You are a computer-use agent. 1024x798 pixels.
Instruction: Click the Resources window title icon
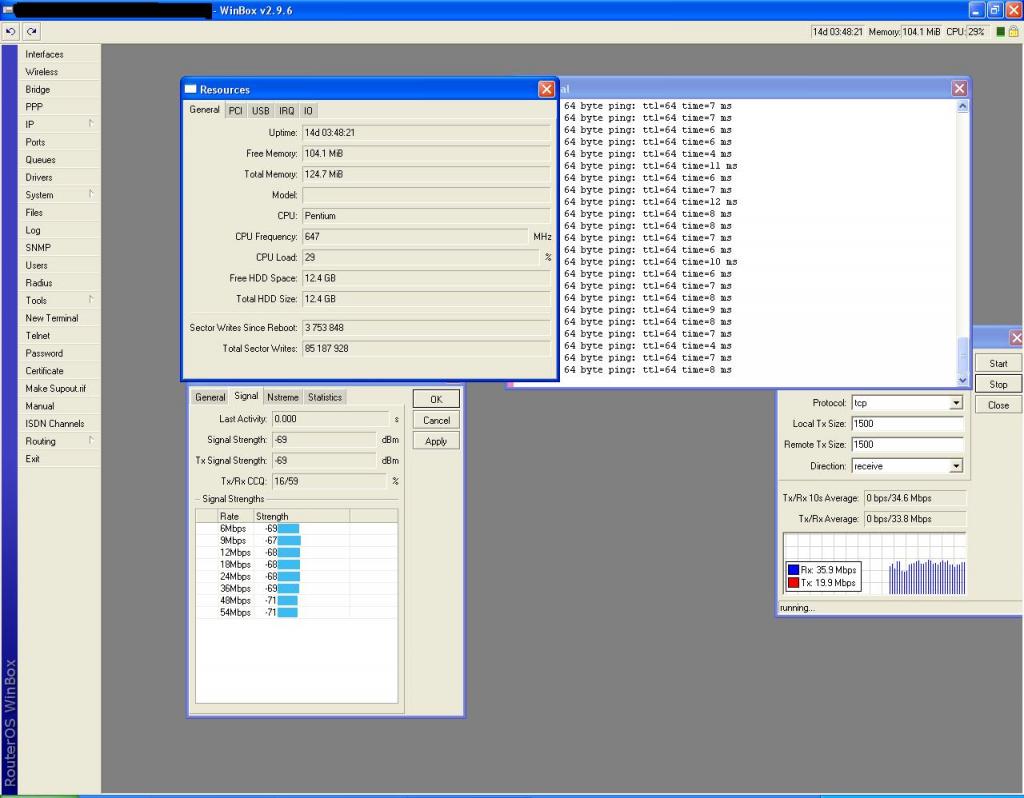[191, 89]
